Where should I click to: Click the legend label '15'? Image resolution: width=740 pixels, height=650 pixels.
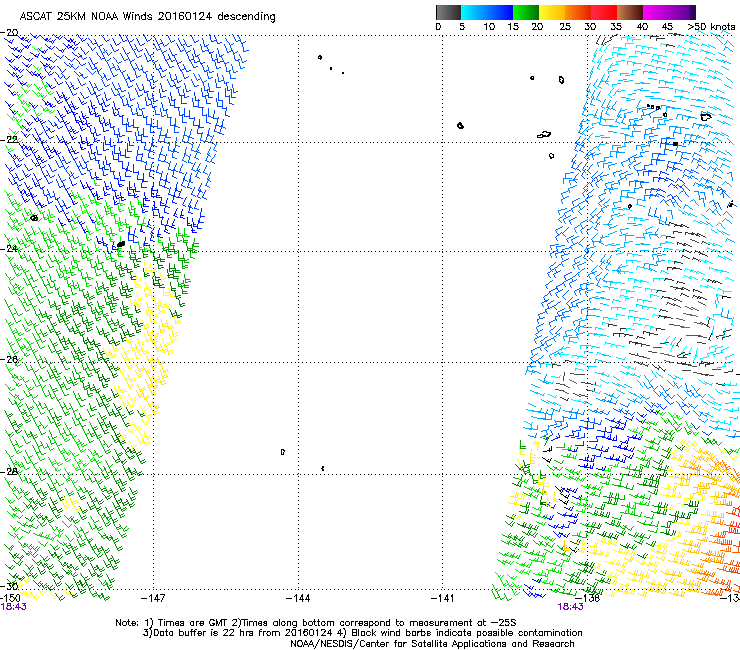coord(513,27)
